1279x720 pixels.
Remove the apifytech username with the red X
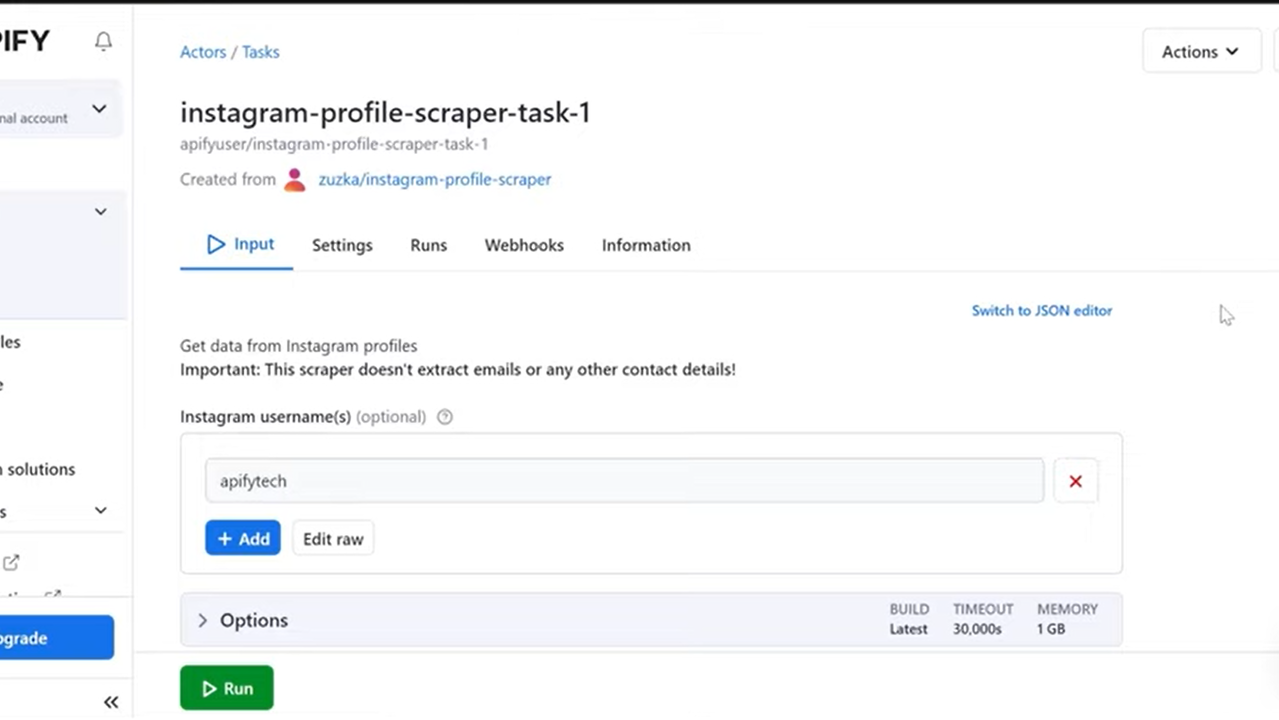(x=1075, y=481)
